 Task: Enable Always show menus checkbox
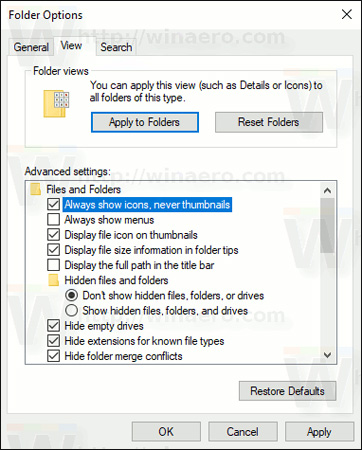(53, 220)
